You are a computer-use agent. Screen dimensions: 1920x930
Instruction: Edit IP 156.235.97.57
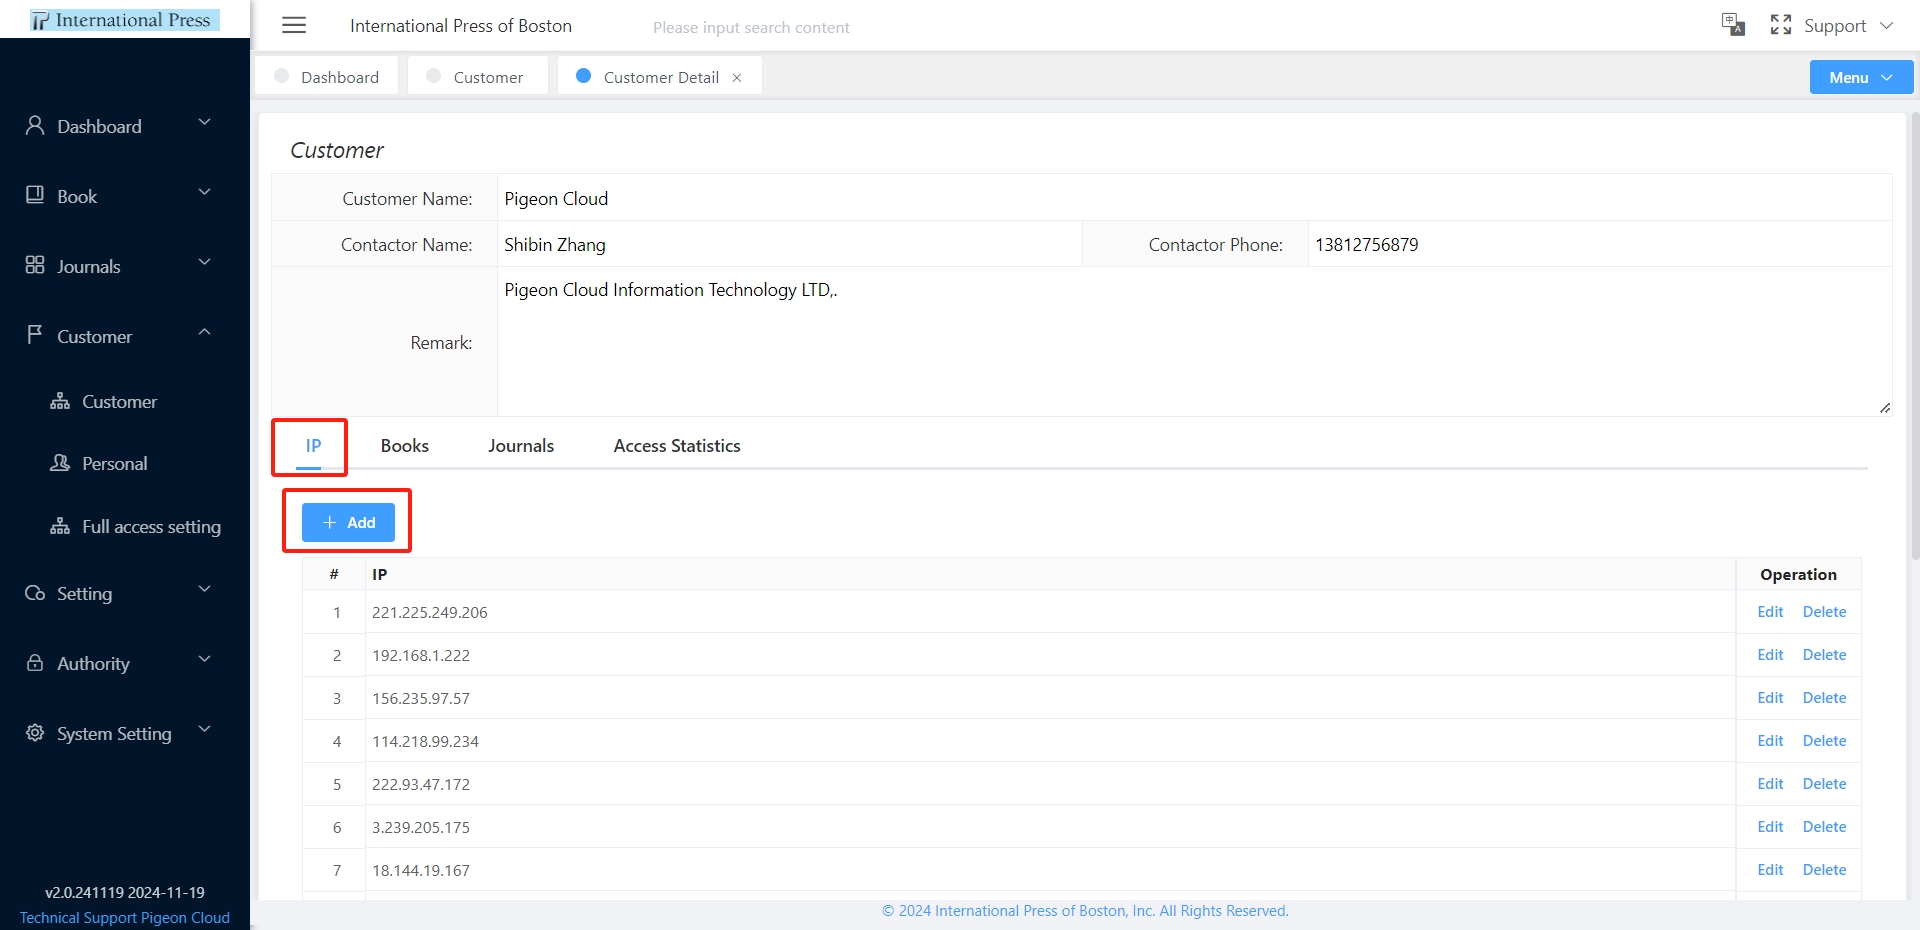coord(1770,698)
